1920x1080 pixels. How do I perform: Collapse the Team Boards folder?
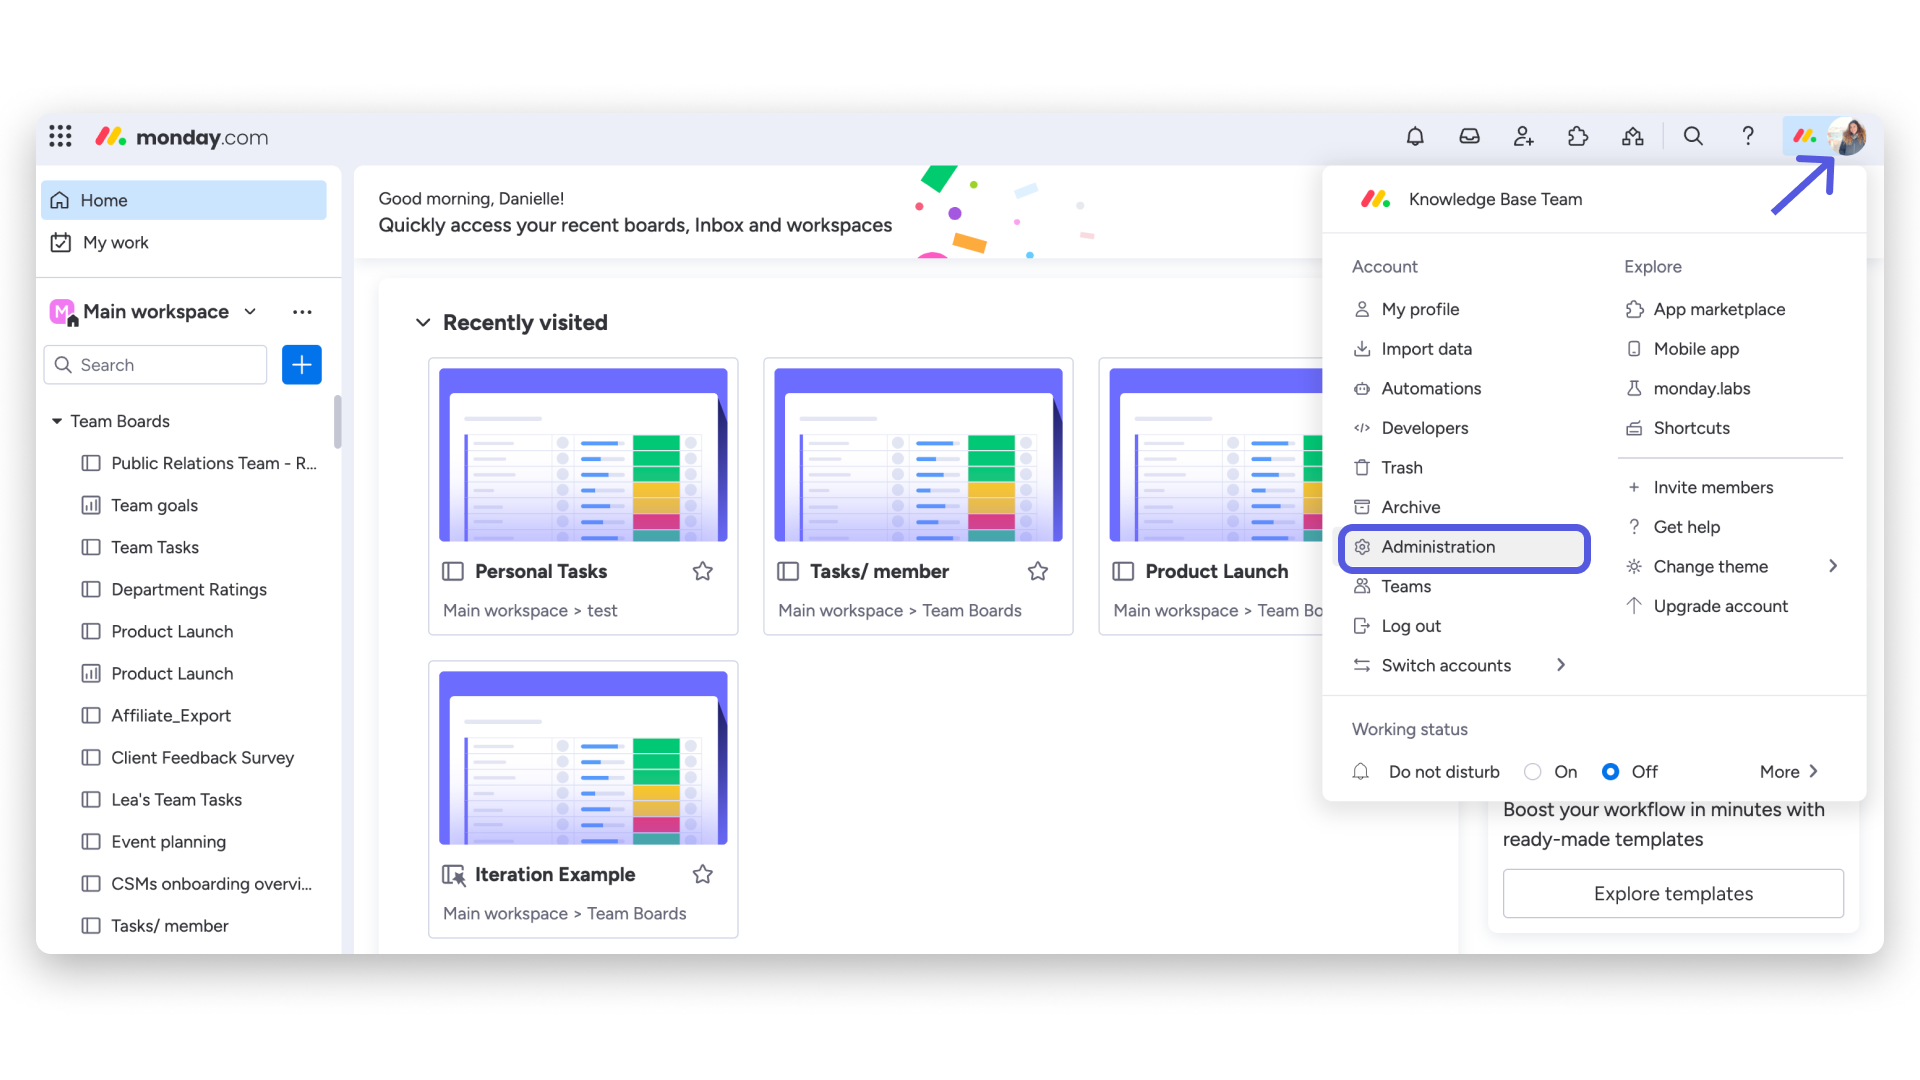(x=57, y=421)
